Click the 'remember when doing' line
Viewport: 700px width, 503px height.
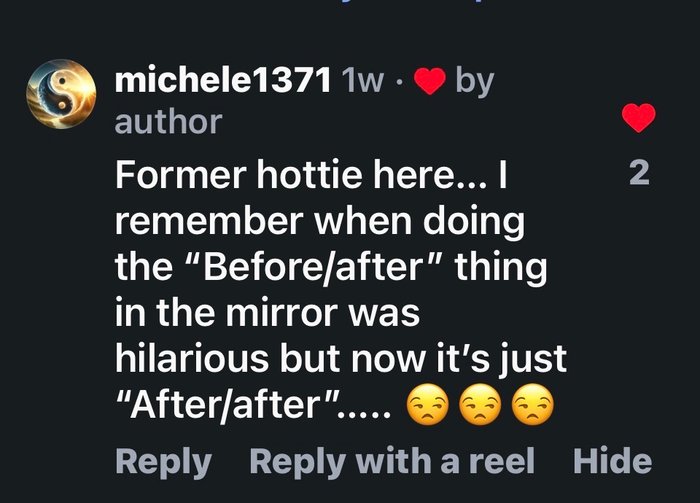click(x=320, y=222)
